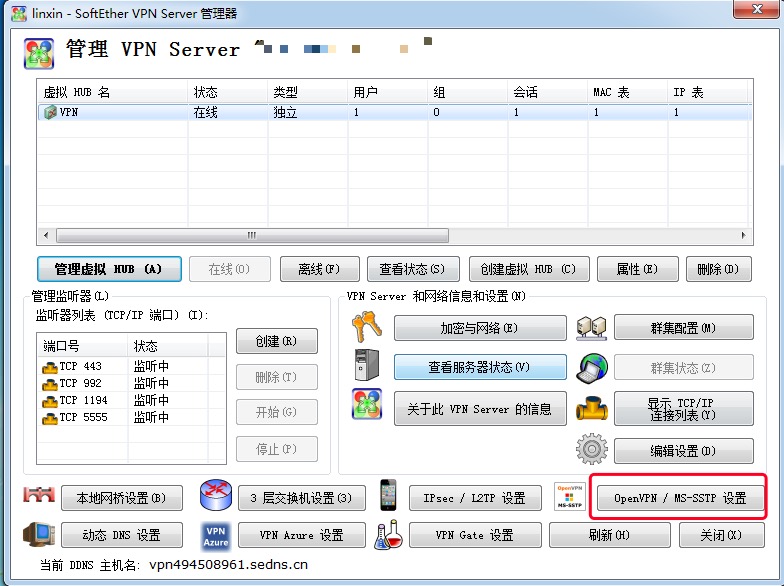Open OpenVPN / MS-SSTP 设置

pyautogui.click(x=680, y=498)
